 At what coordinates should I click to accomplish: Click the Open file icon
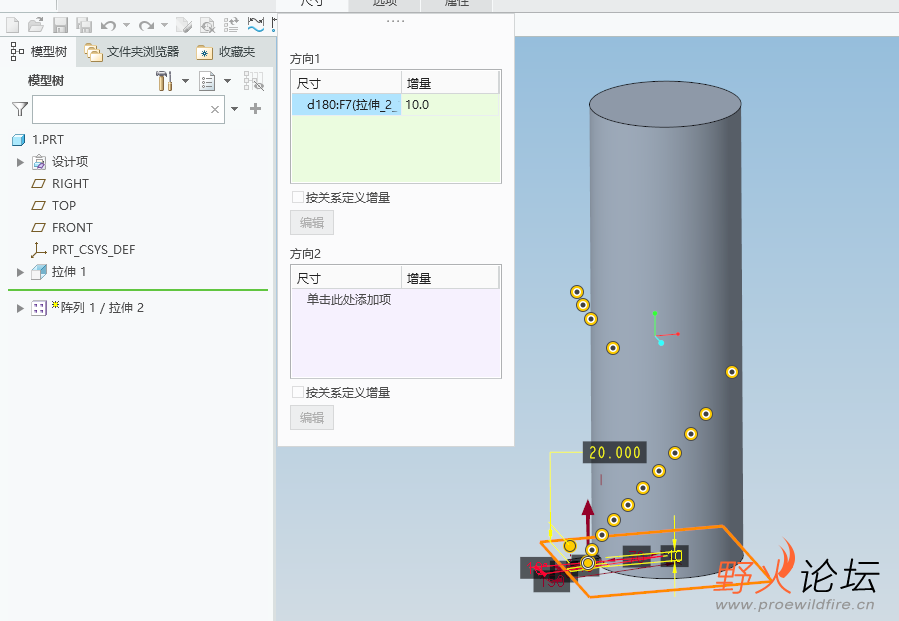point(36,25)
